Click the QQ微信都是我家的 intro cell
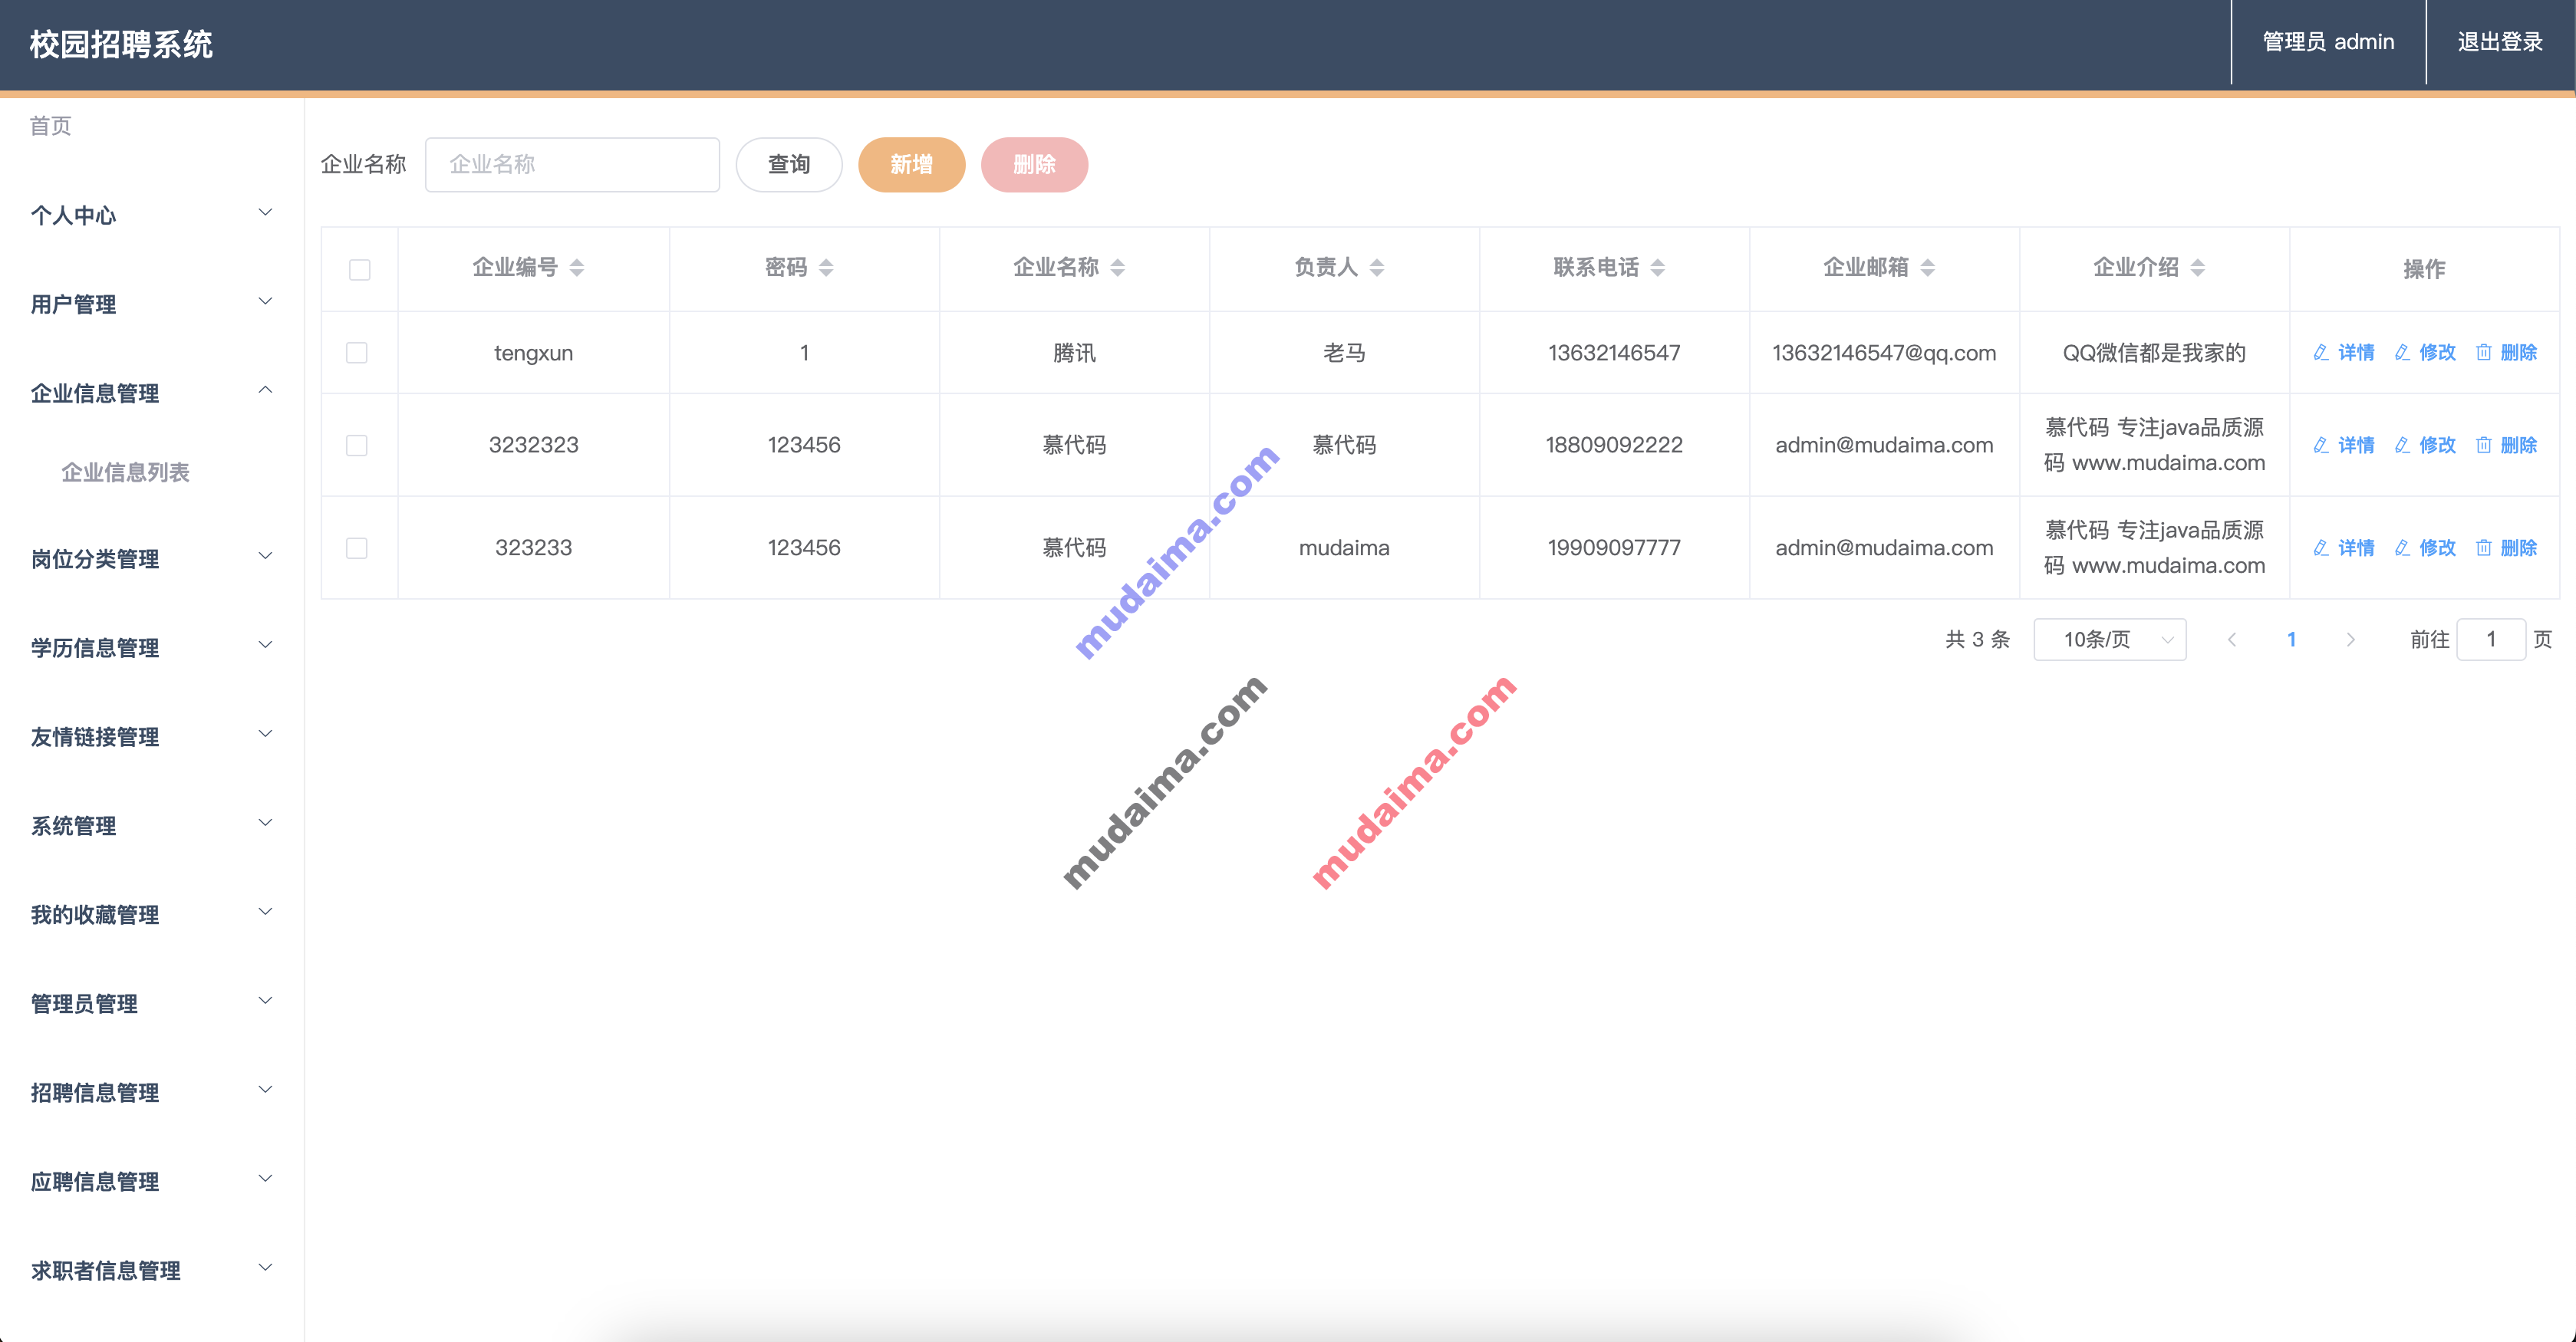 click(x=2154, y=353)
